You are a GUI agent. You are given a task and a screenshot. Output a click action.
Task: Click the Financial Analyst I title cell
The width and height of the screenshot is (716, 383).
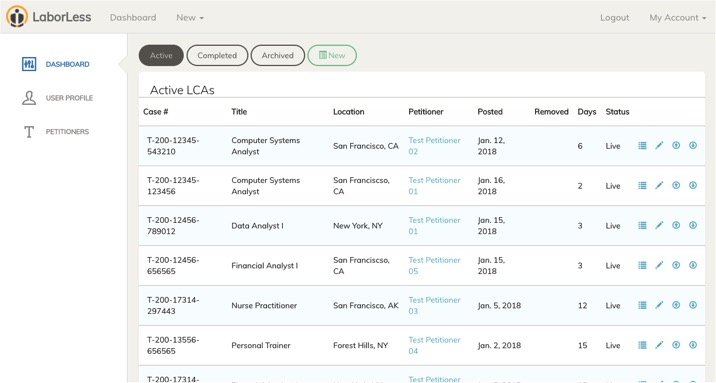pos(264,265)
